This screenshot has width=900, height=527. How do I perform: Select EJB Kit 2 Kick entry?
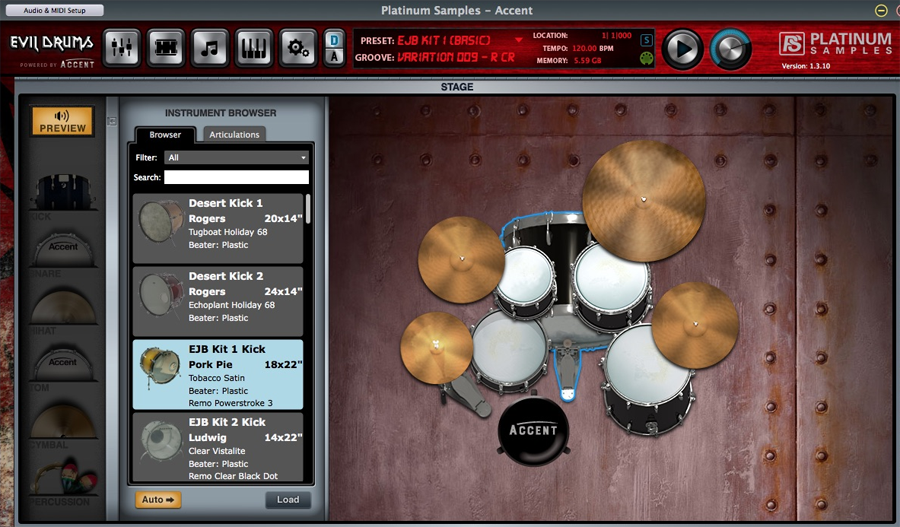point(218,447)
